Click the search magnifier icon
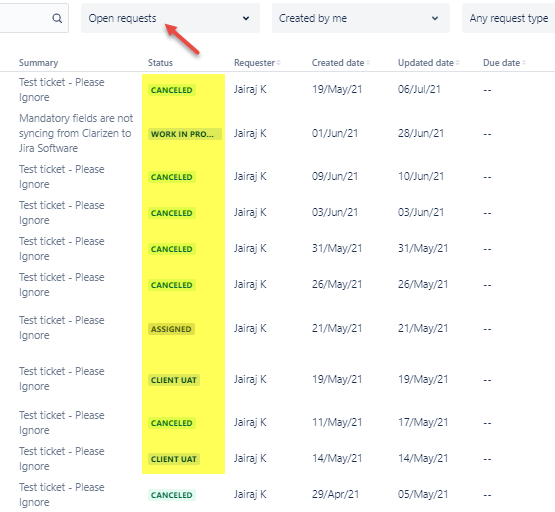This screenshot has width=555, height=512. 57,18
